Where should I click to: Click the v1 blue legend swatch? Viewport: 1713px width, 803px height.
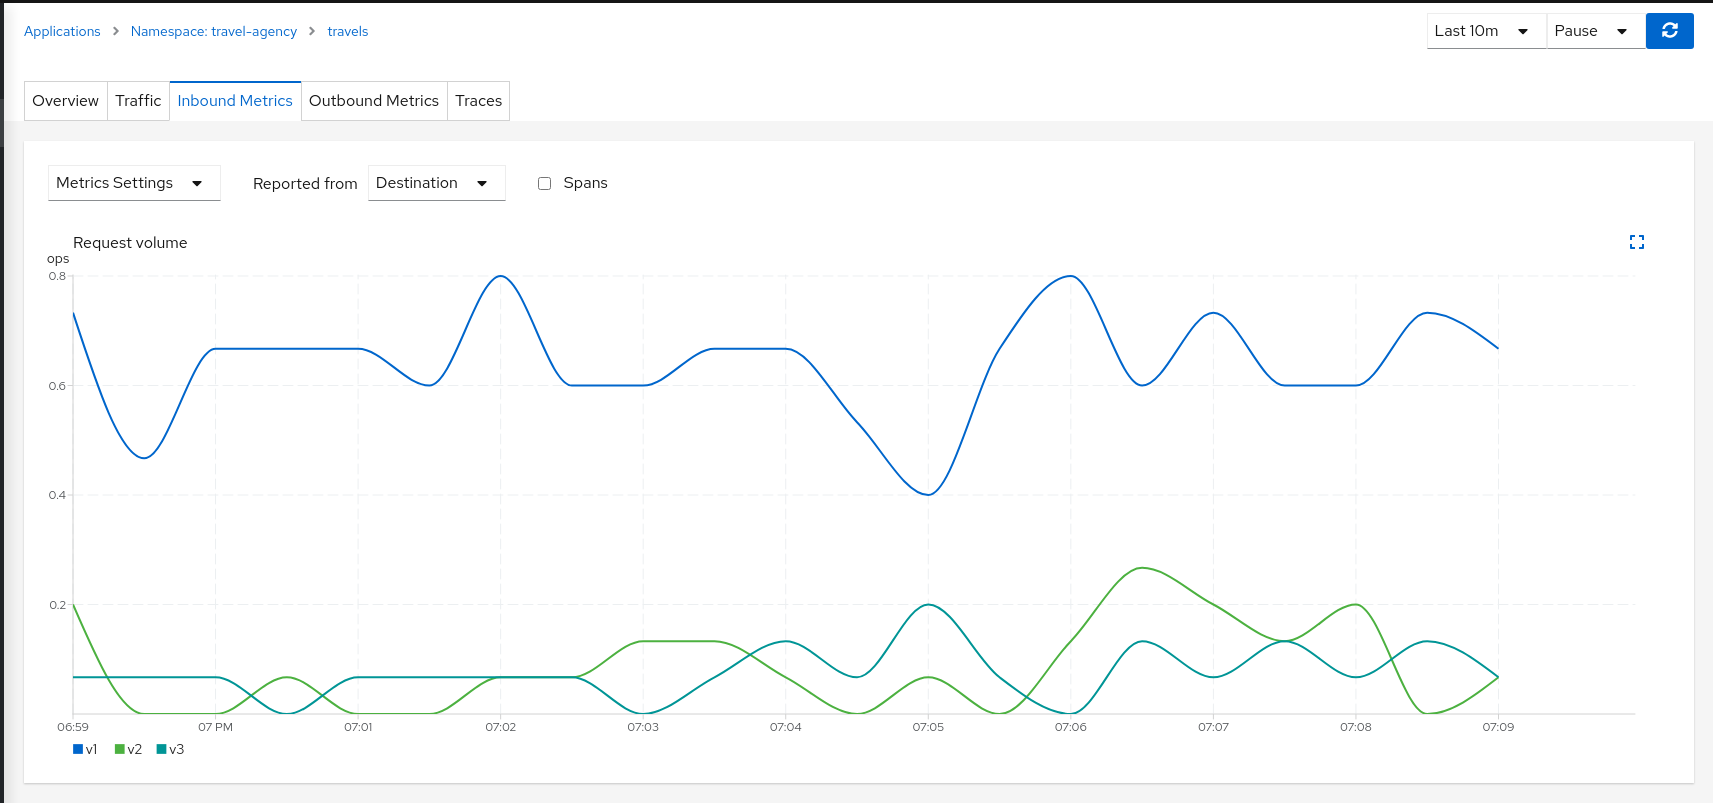coord(78,749)
